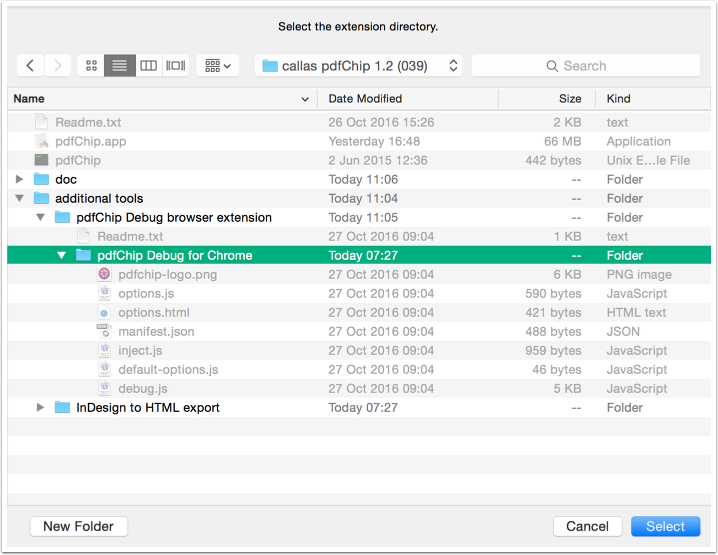Click the manifest.json file name
This screenshot has width=718, height=555.
pyautogui.click(x=156, y=332)
